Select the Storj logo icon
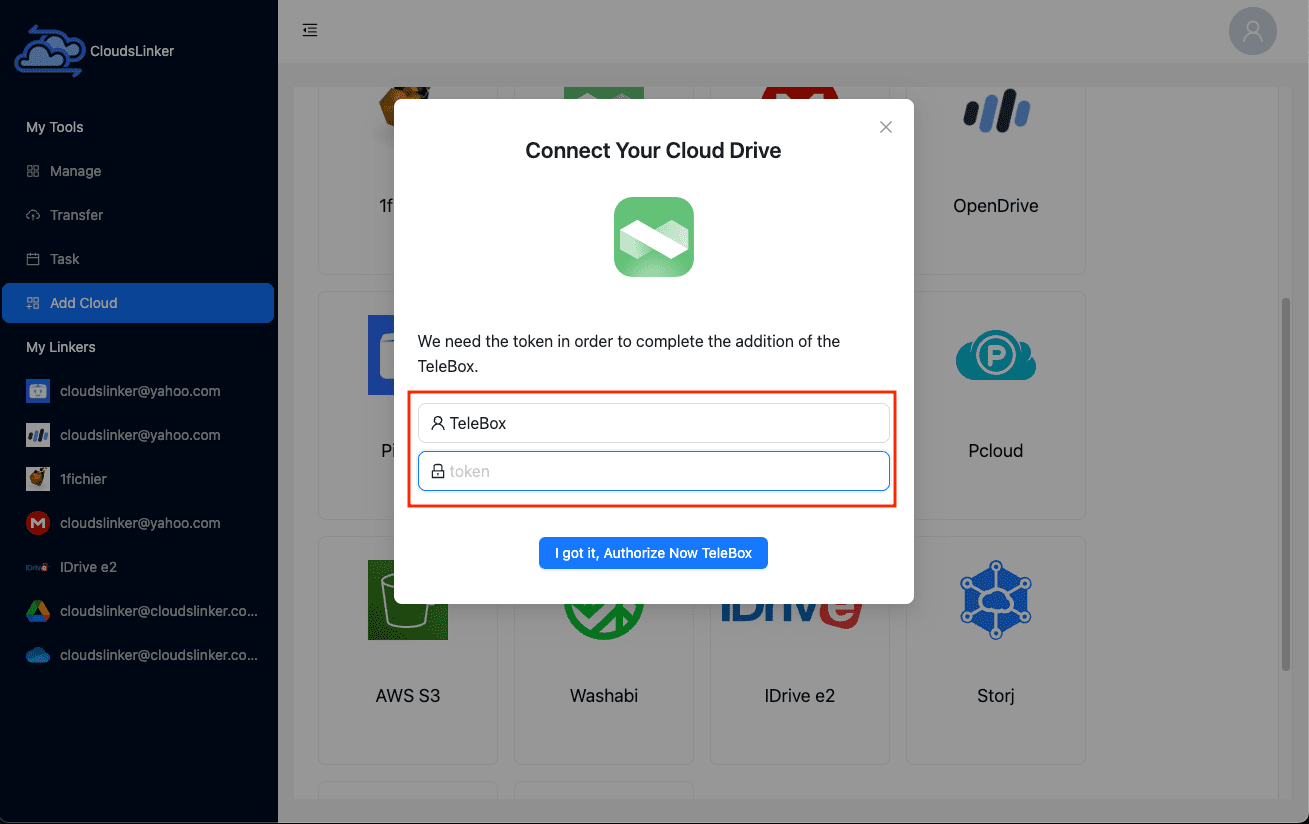The width and height of the screenshot is (1309, 824). tap(996, 600)
